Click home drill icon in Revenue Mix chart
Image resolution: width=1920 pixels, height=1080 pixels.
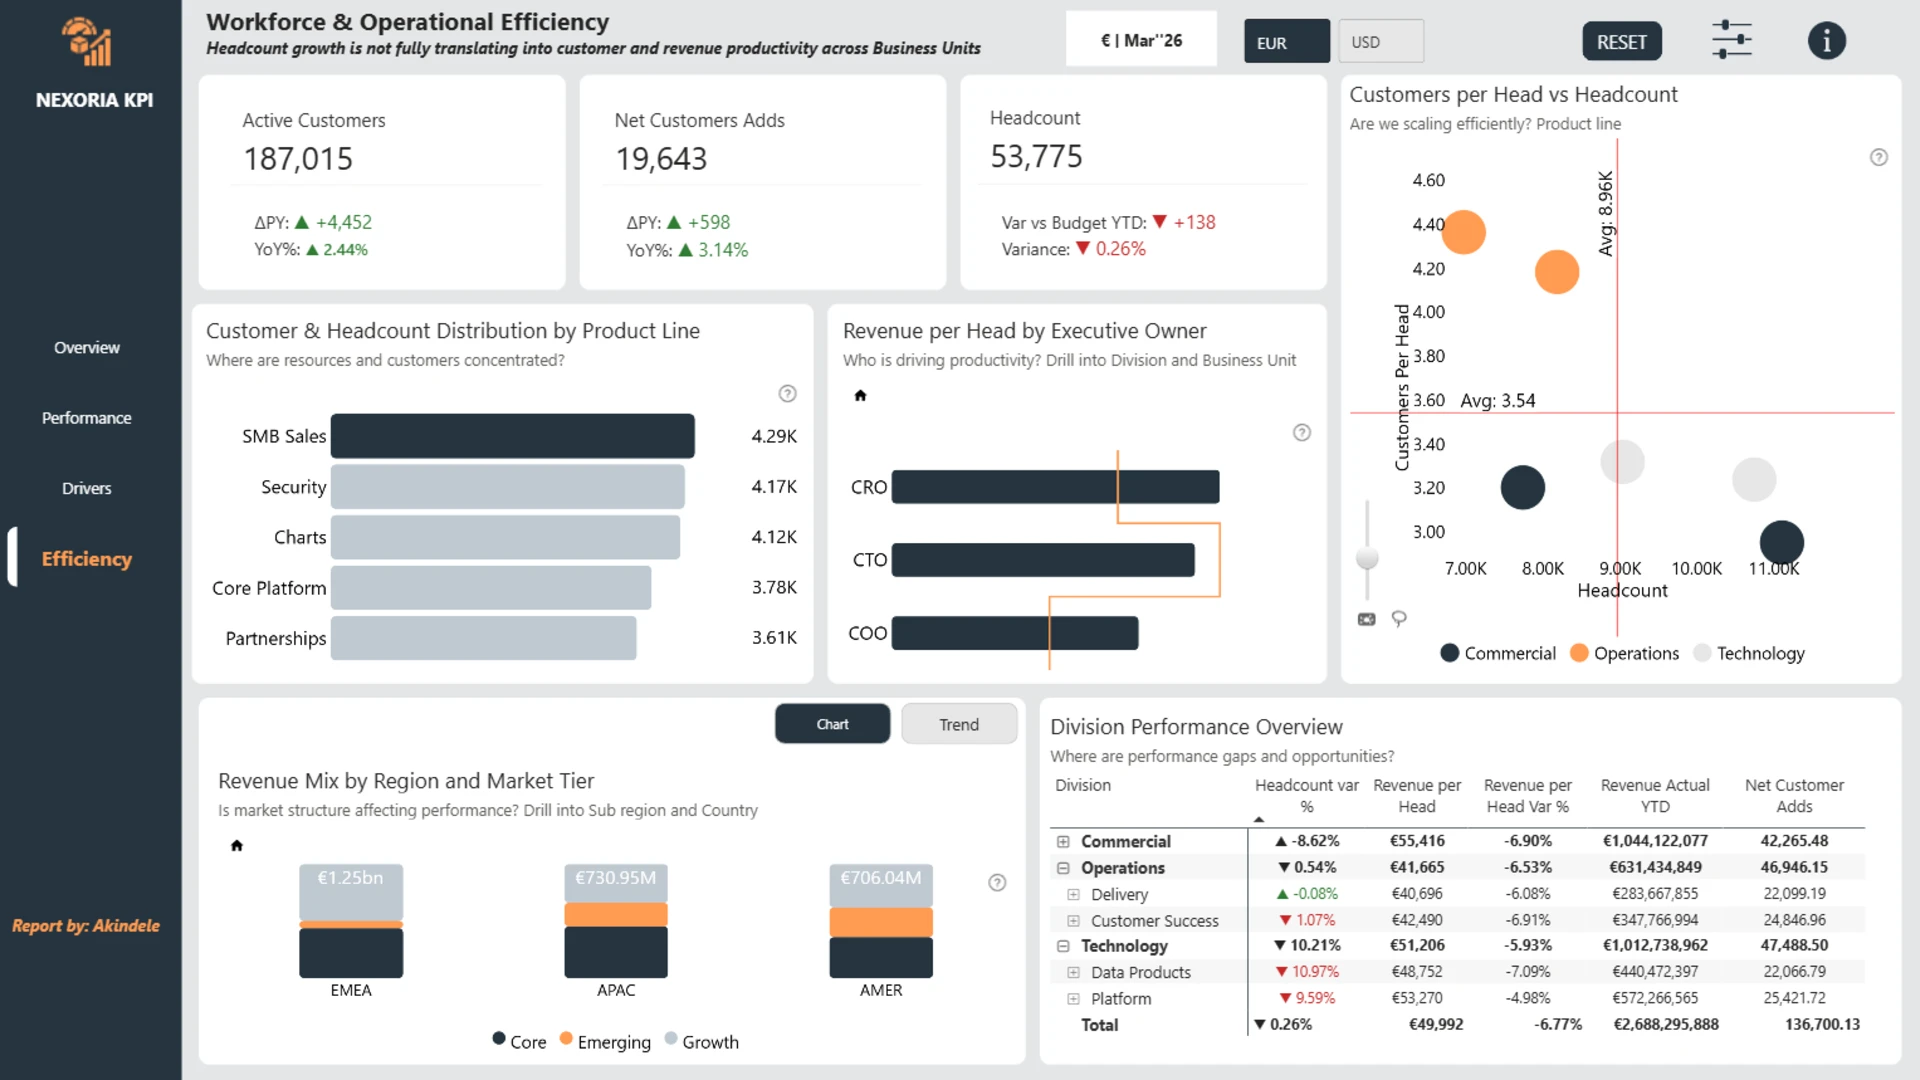(237, 846)
